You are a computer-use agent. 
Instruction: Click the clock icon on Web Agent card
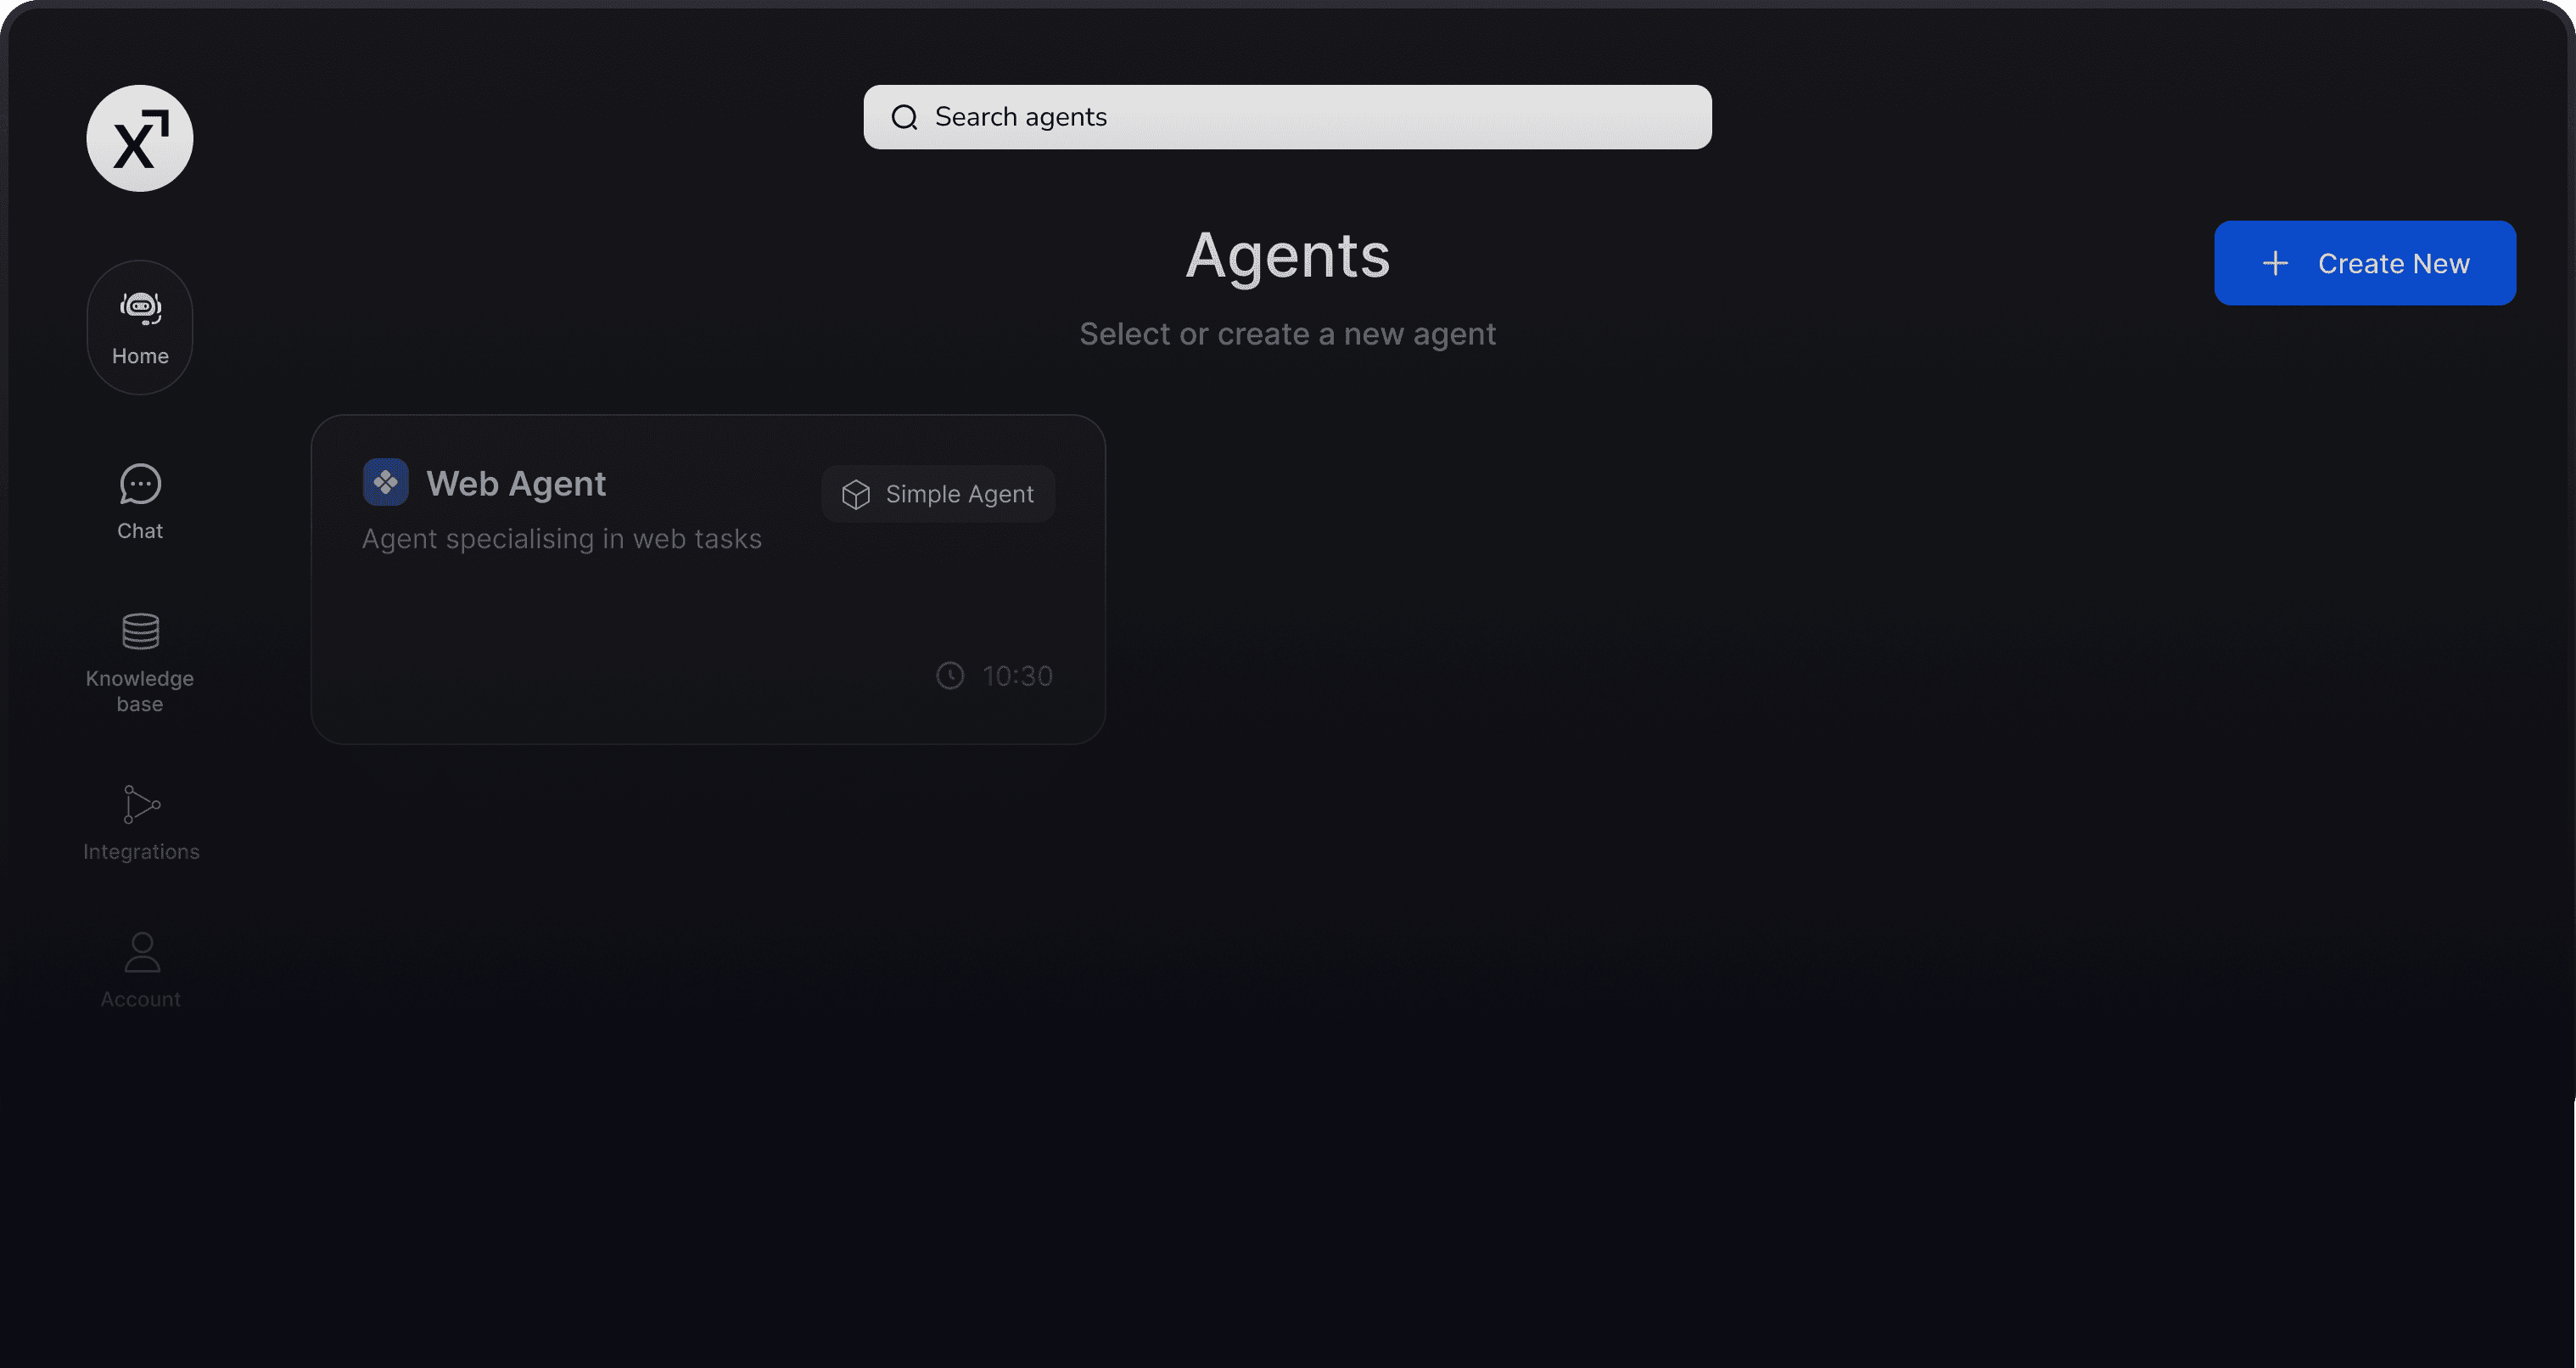tap(950, 676)
